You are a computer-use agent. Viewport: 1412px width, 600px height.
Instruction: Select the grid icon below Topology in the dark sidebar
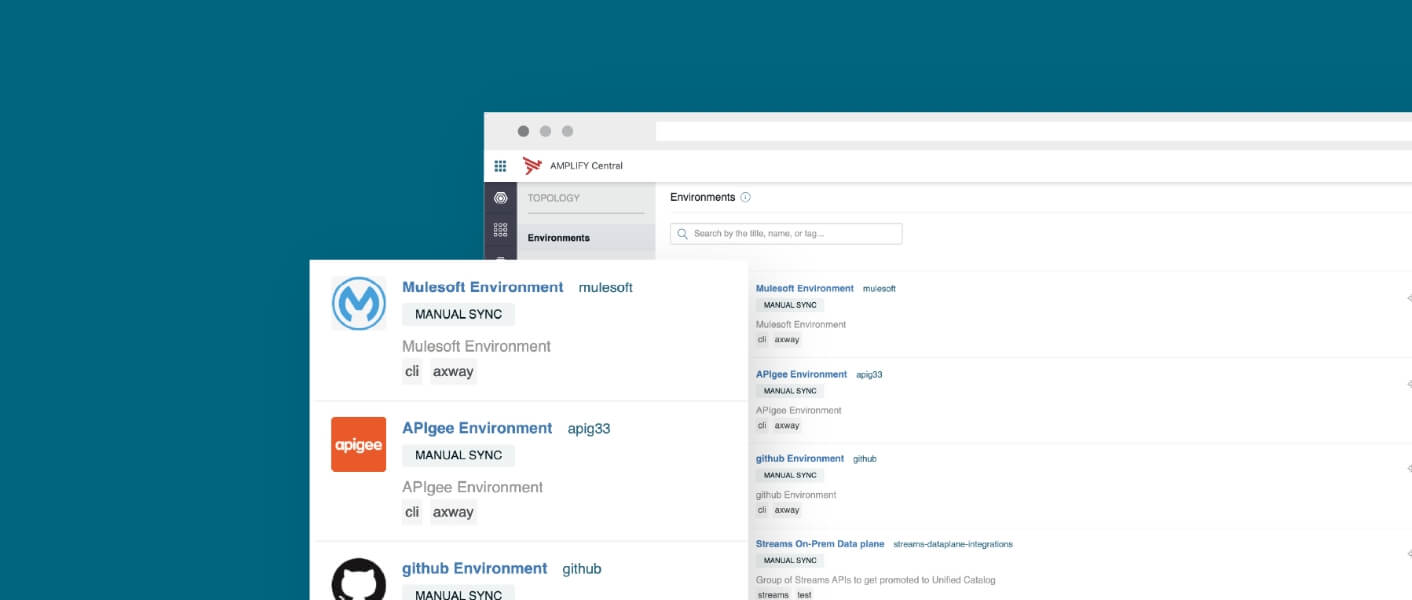500,230
